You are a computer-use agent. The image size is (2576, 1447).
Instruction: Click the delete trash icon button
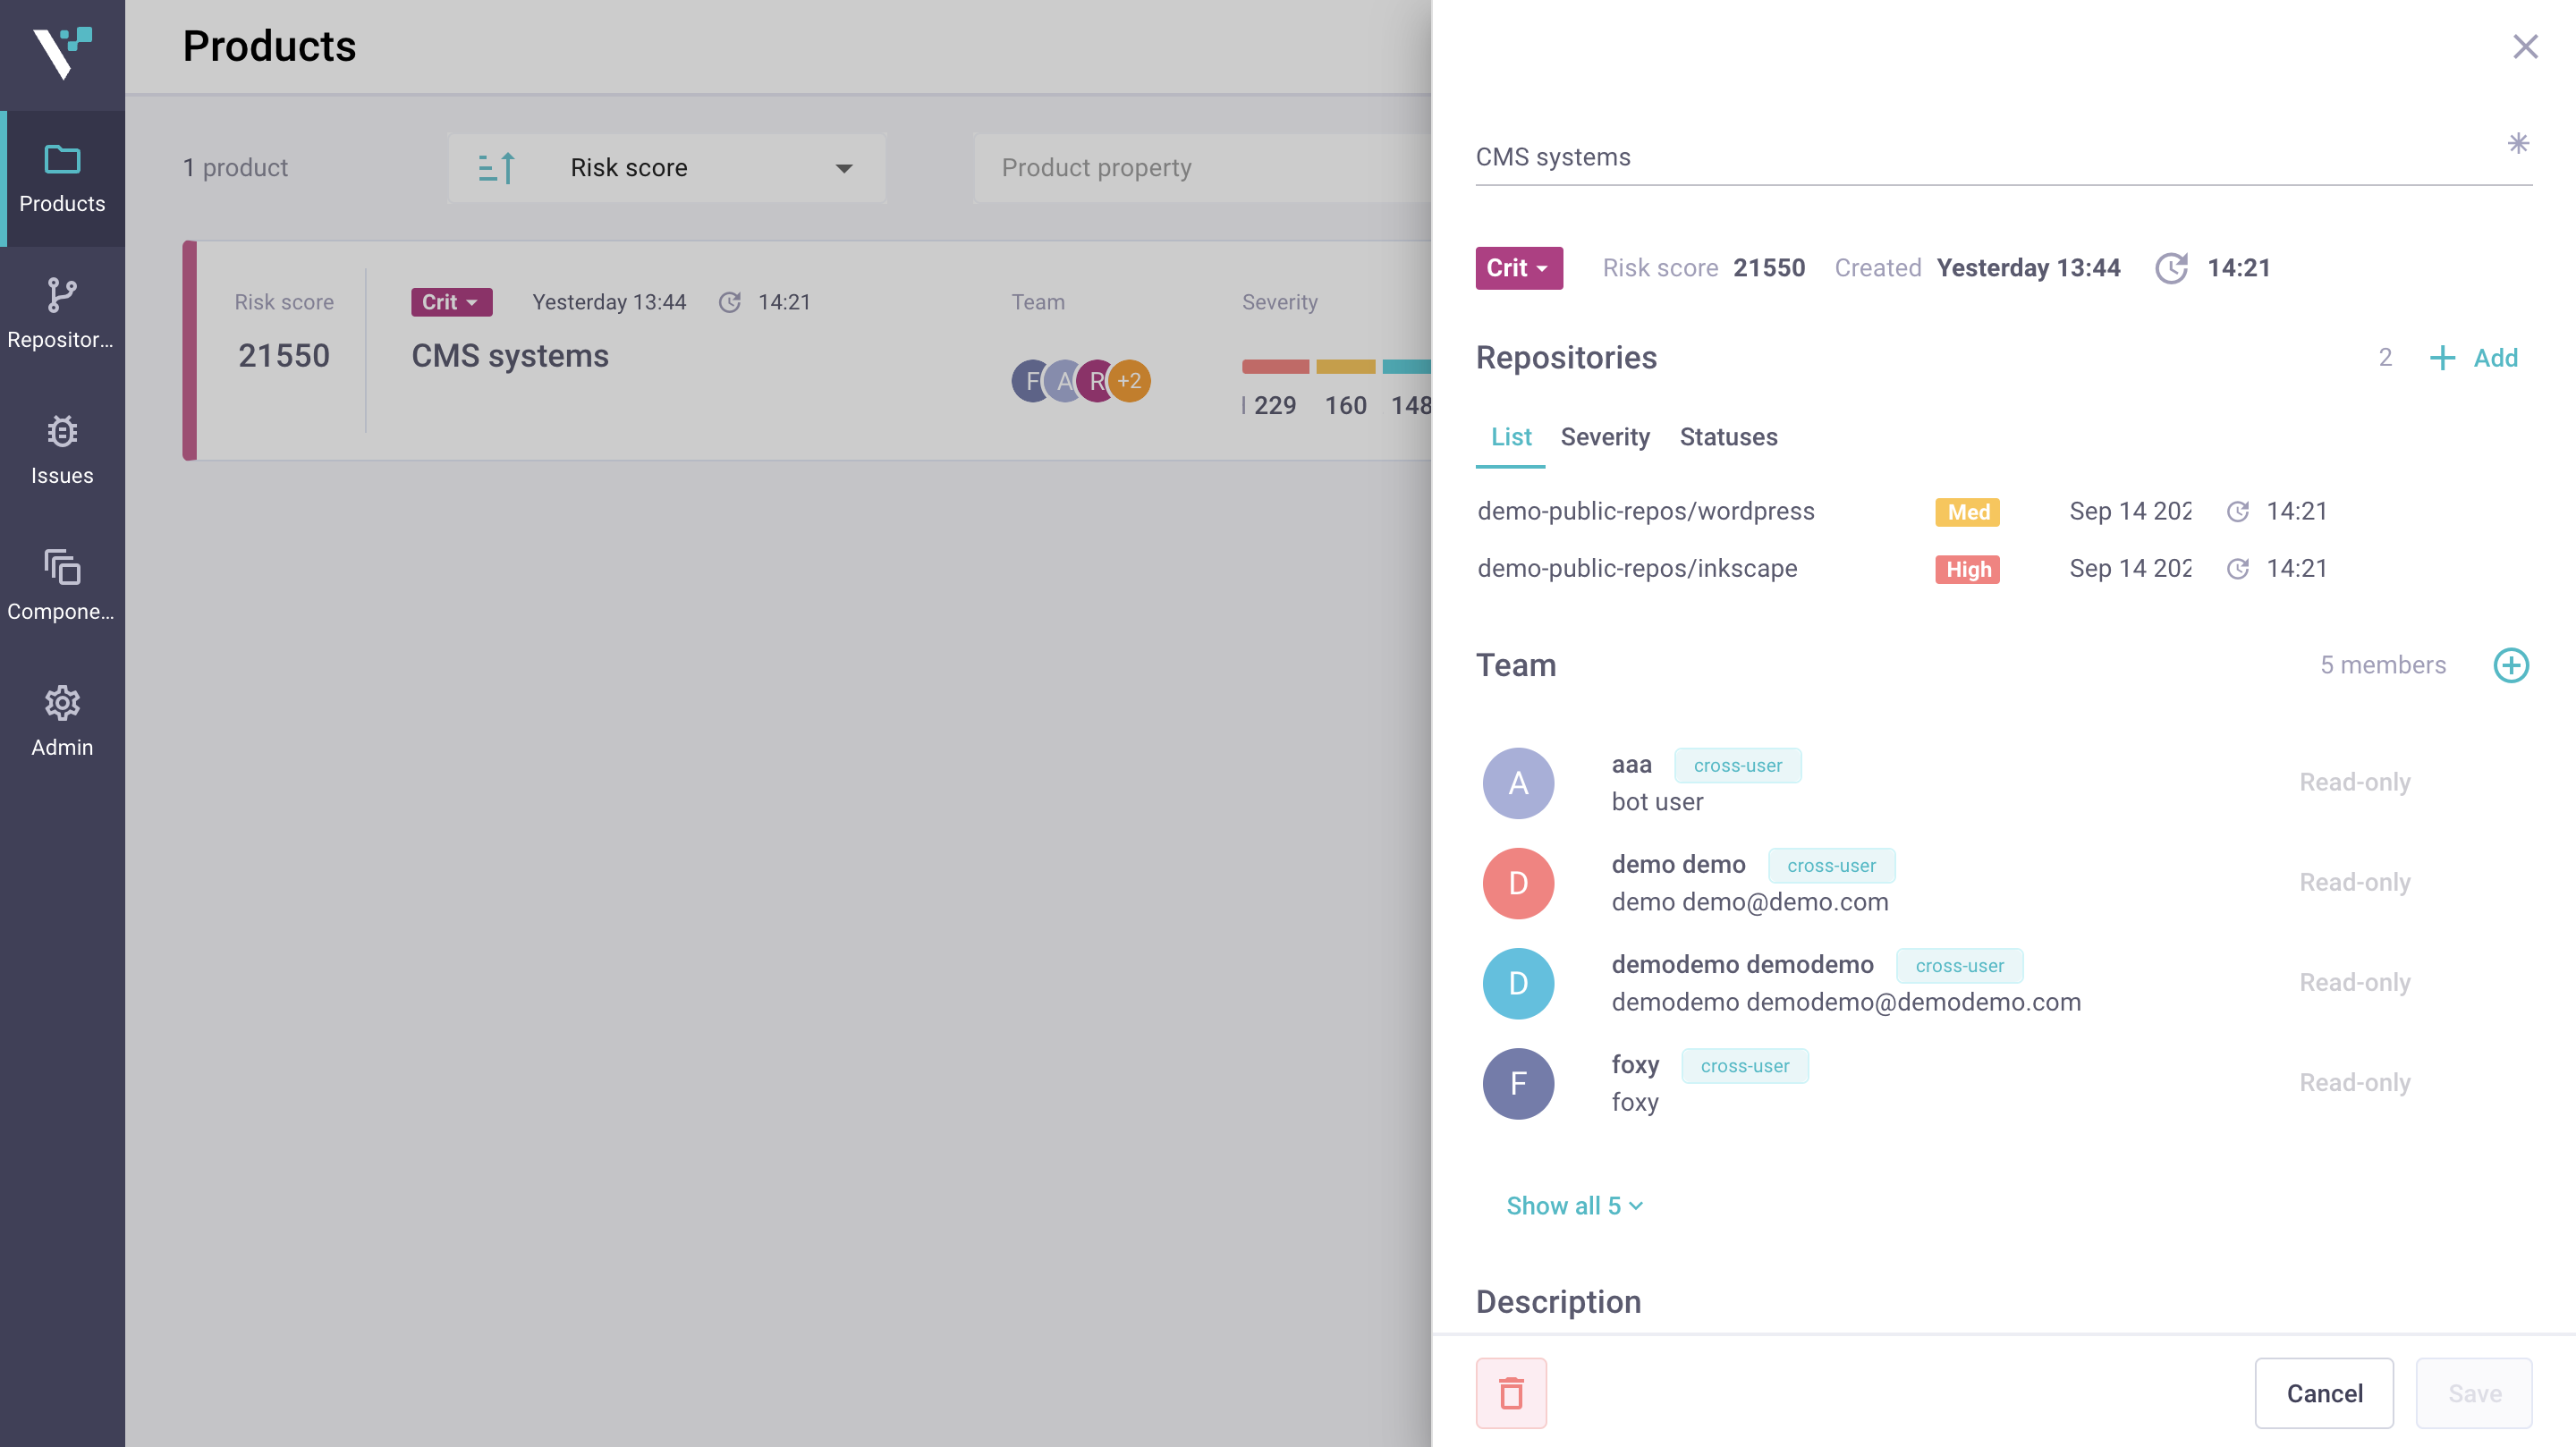tap(1511, 1394)
